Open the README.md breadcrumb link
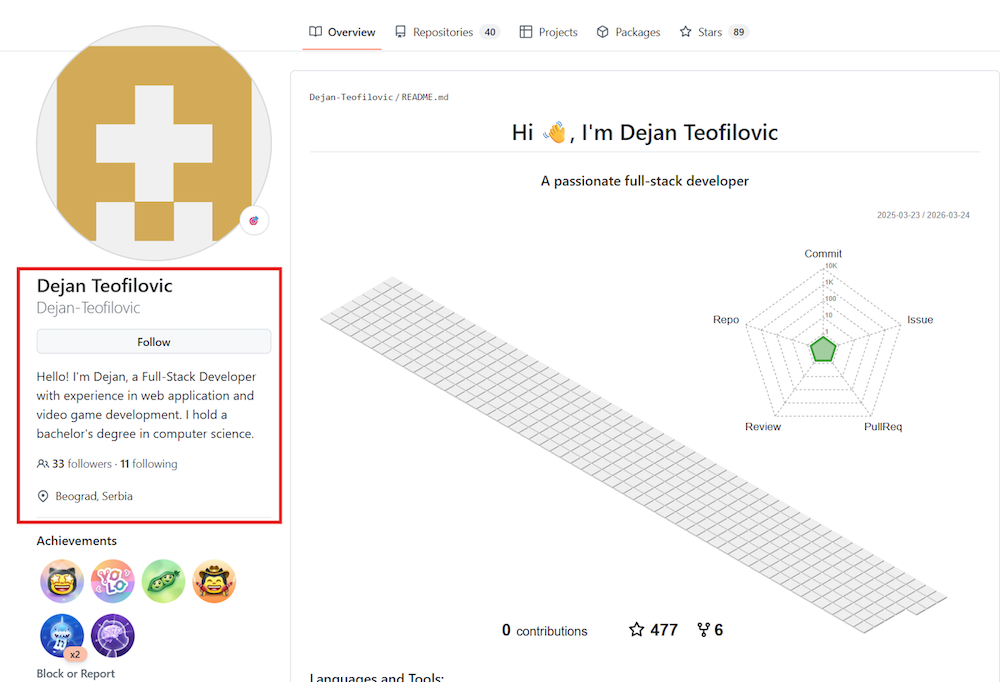 point(424,97)
